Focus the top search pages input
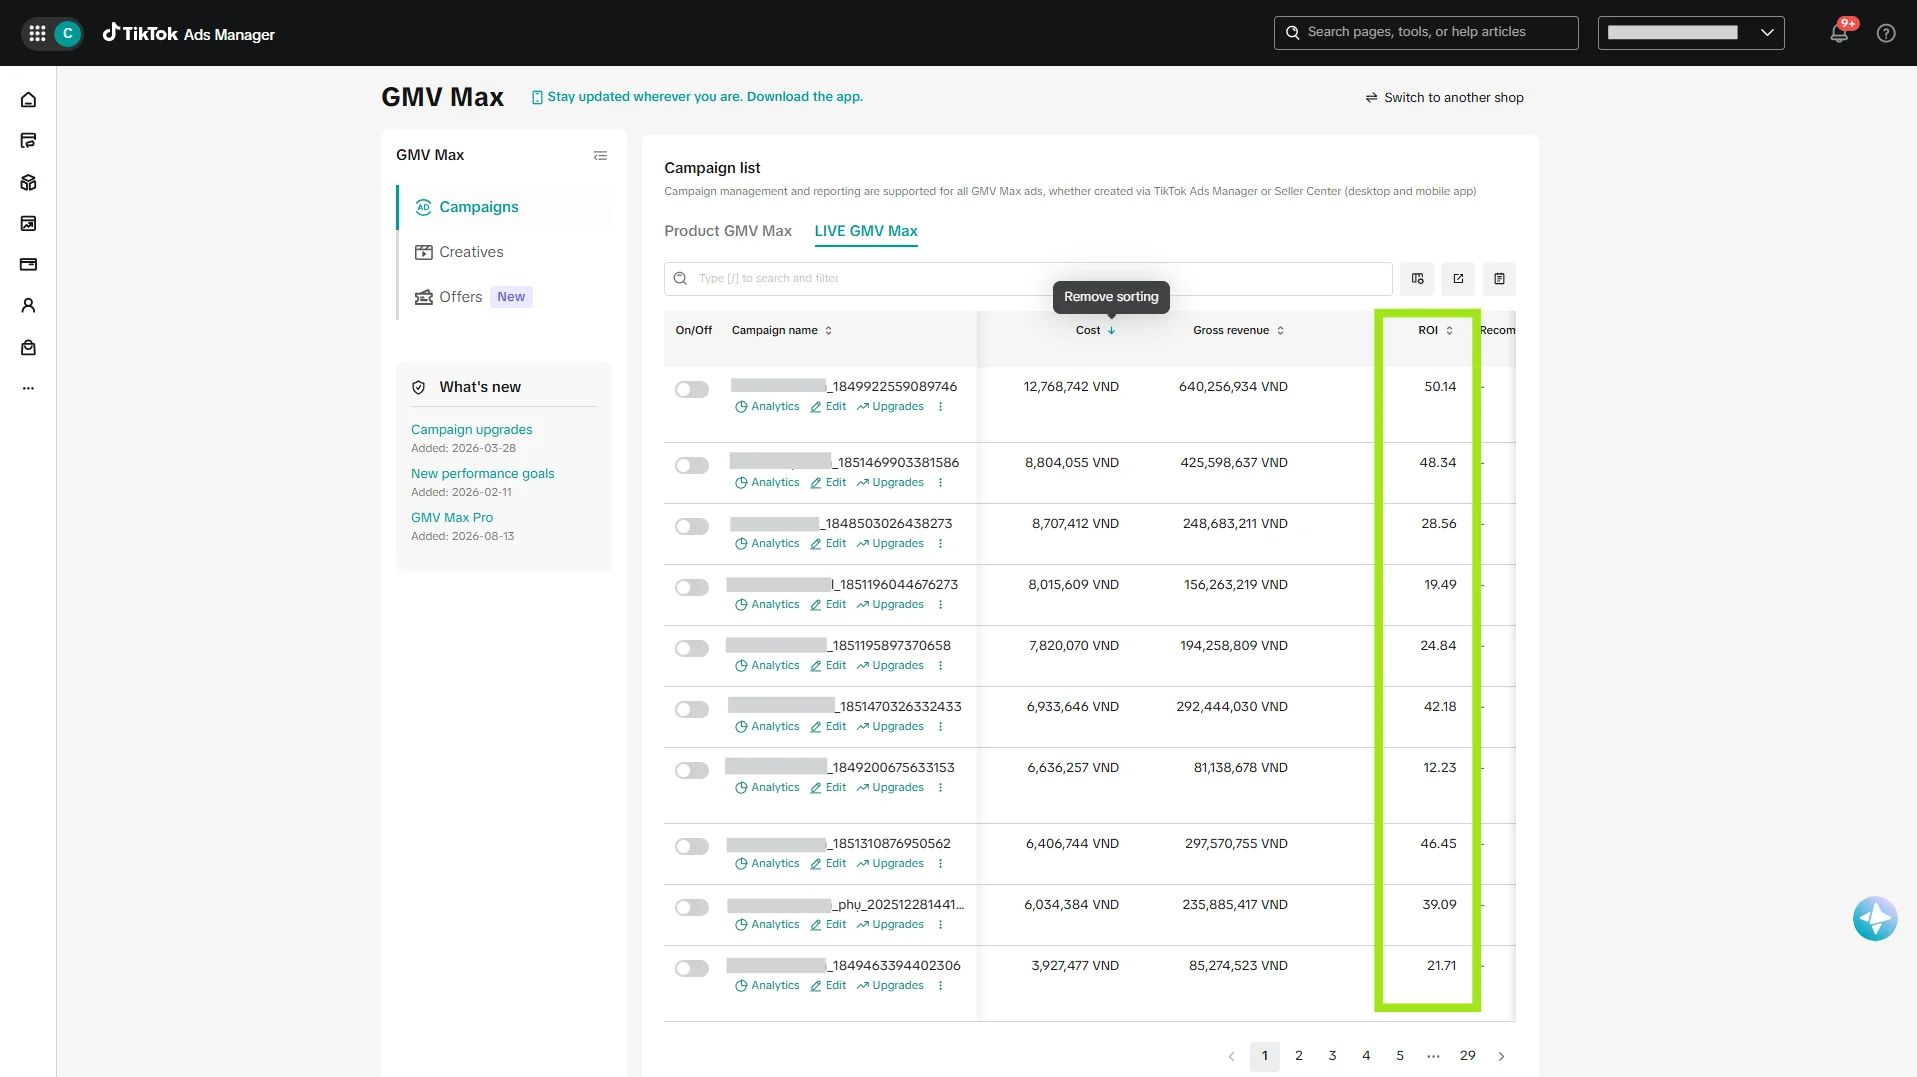Viewport: 1917px width, 1077px height. pyautogui.click(x=1426, y=33)
